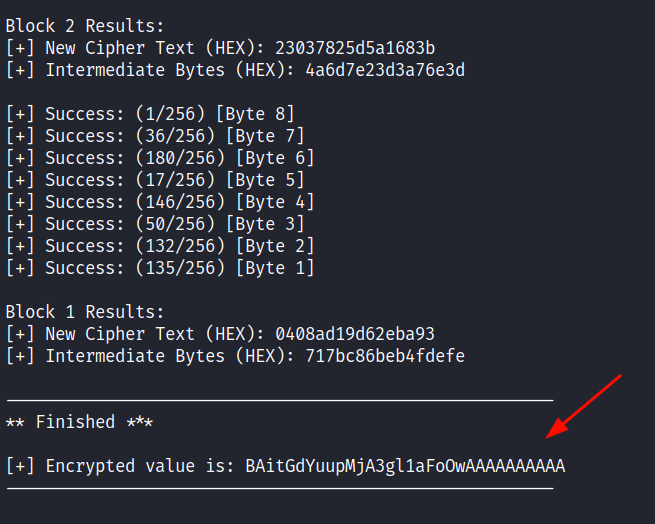
Task: Click the ** Finished *** text
Action: pyautogui.click(x=79, y=422)
